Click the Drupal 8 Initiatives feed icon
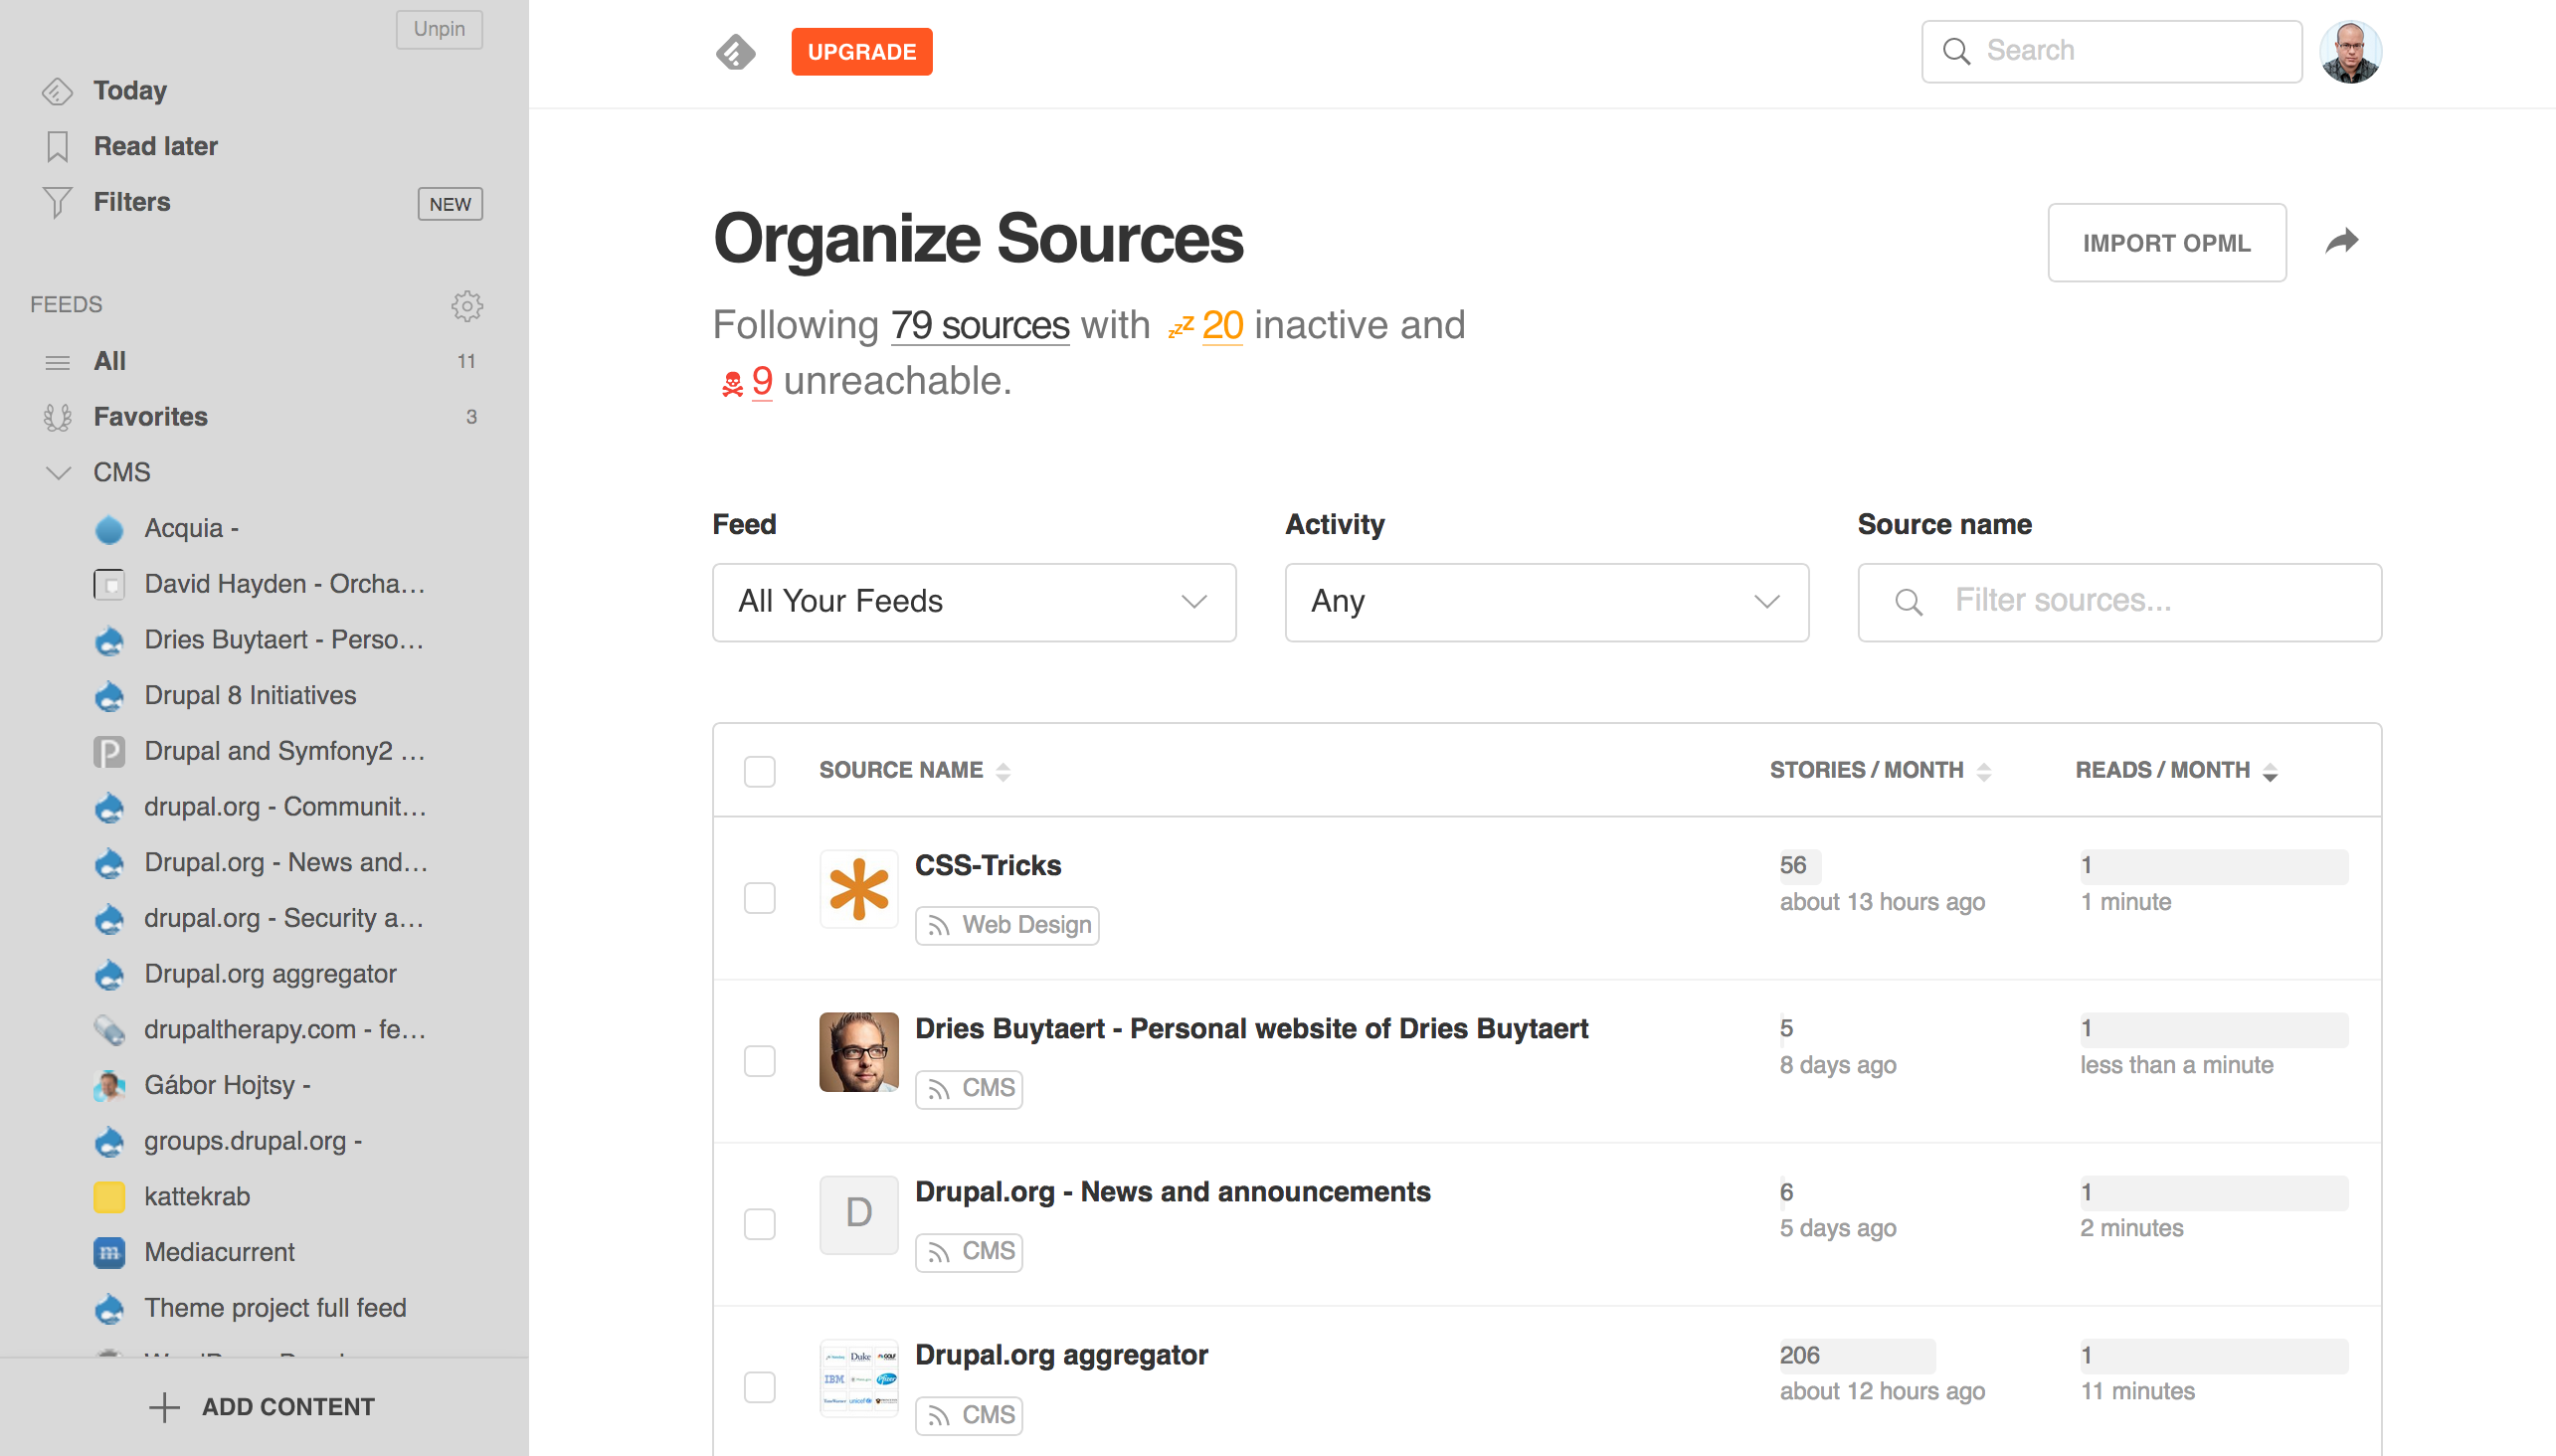The image size is (2556, 1456). [109, 696]
